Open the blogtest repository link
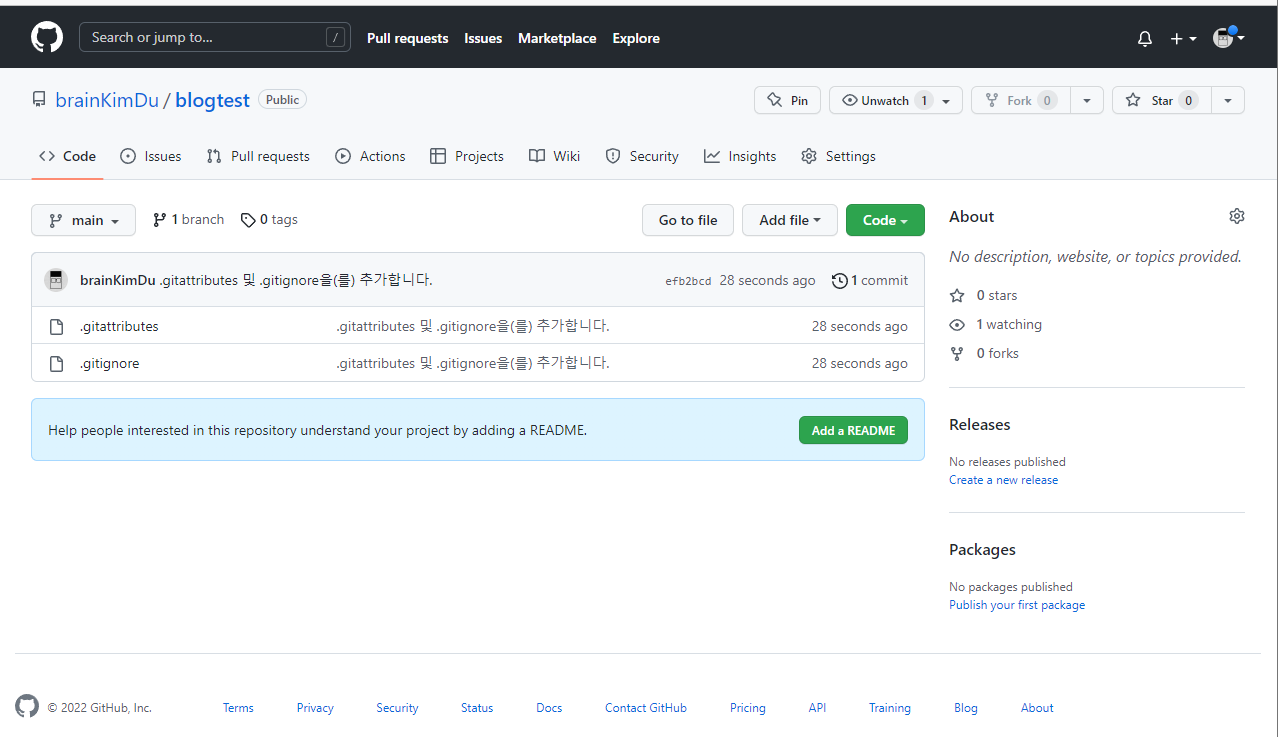Screen dimensions: 1278x737 pyautogui.click(x=212, y=100)
